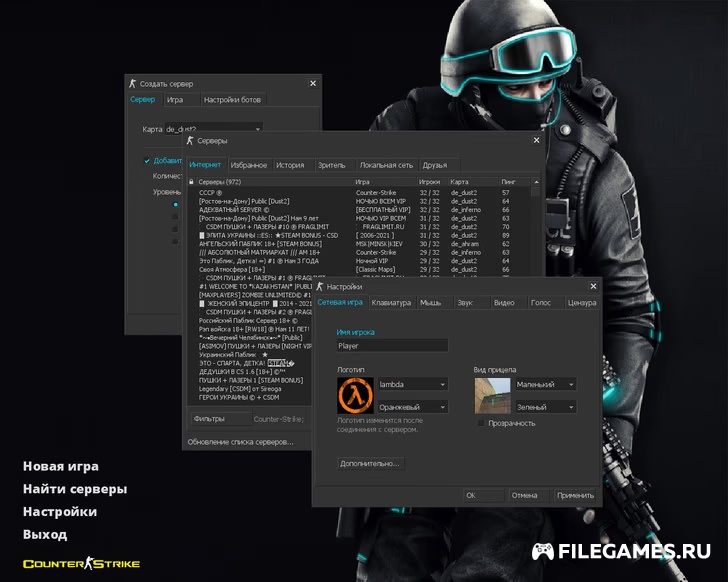Toggle the Прозрачность checkbox
The height and width of the screenshot is (582, 728).
pyautogui.click(x=481, y=423)
